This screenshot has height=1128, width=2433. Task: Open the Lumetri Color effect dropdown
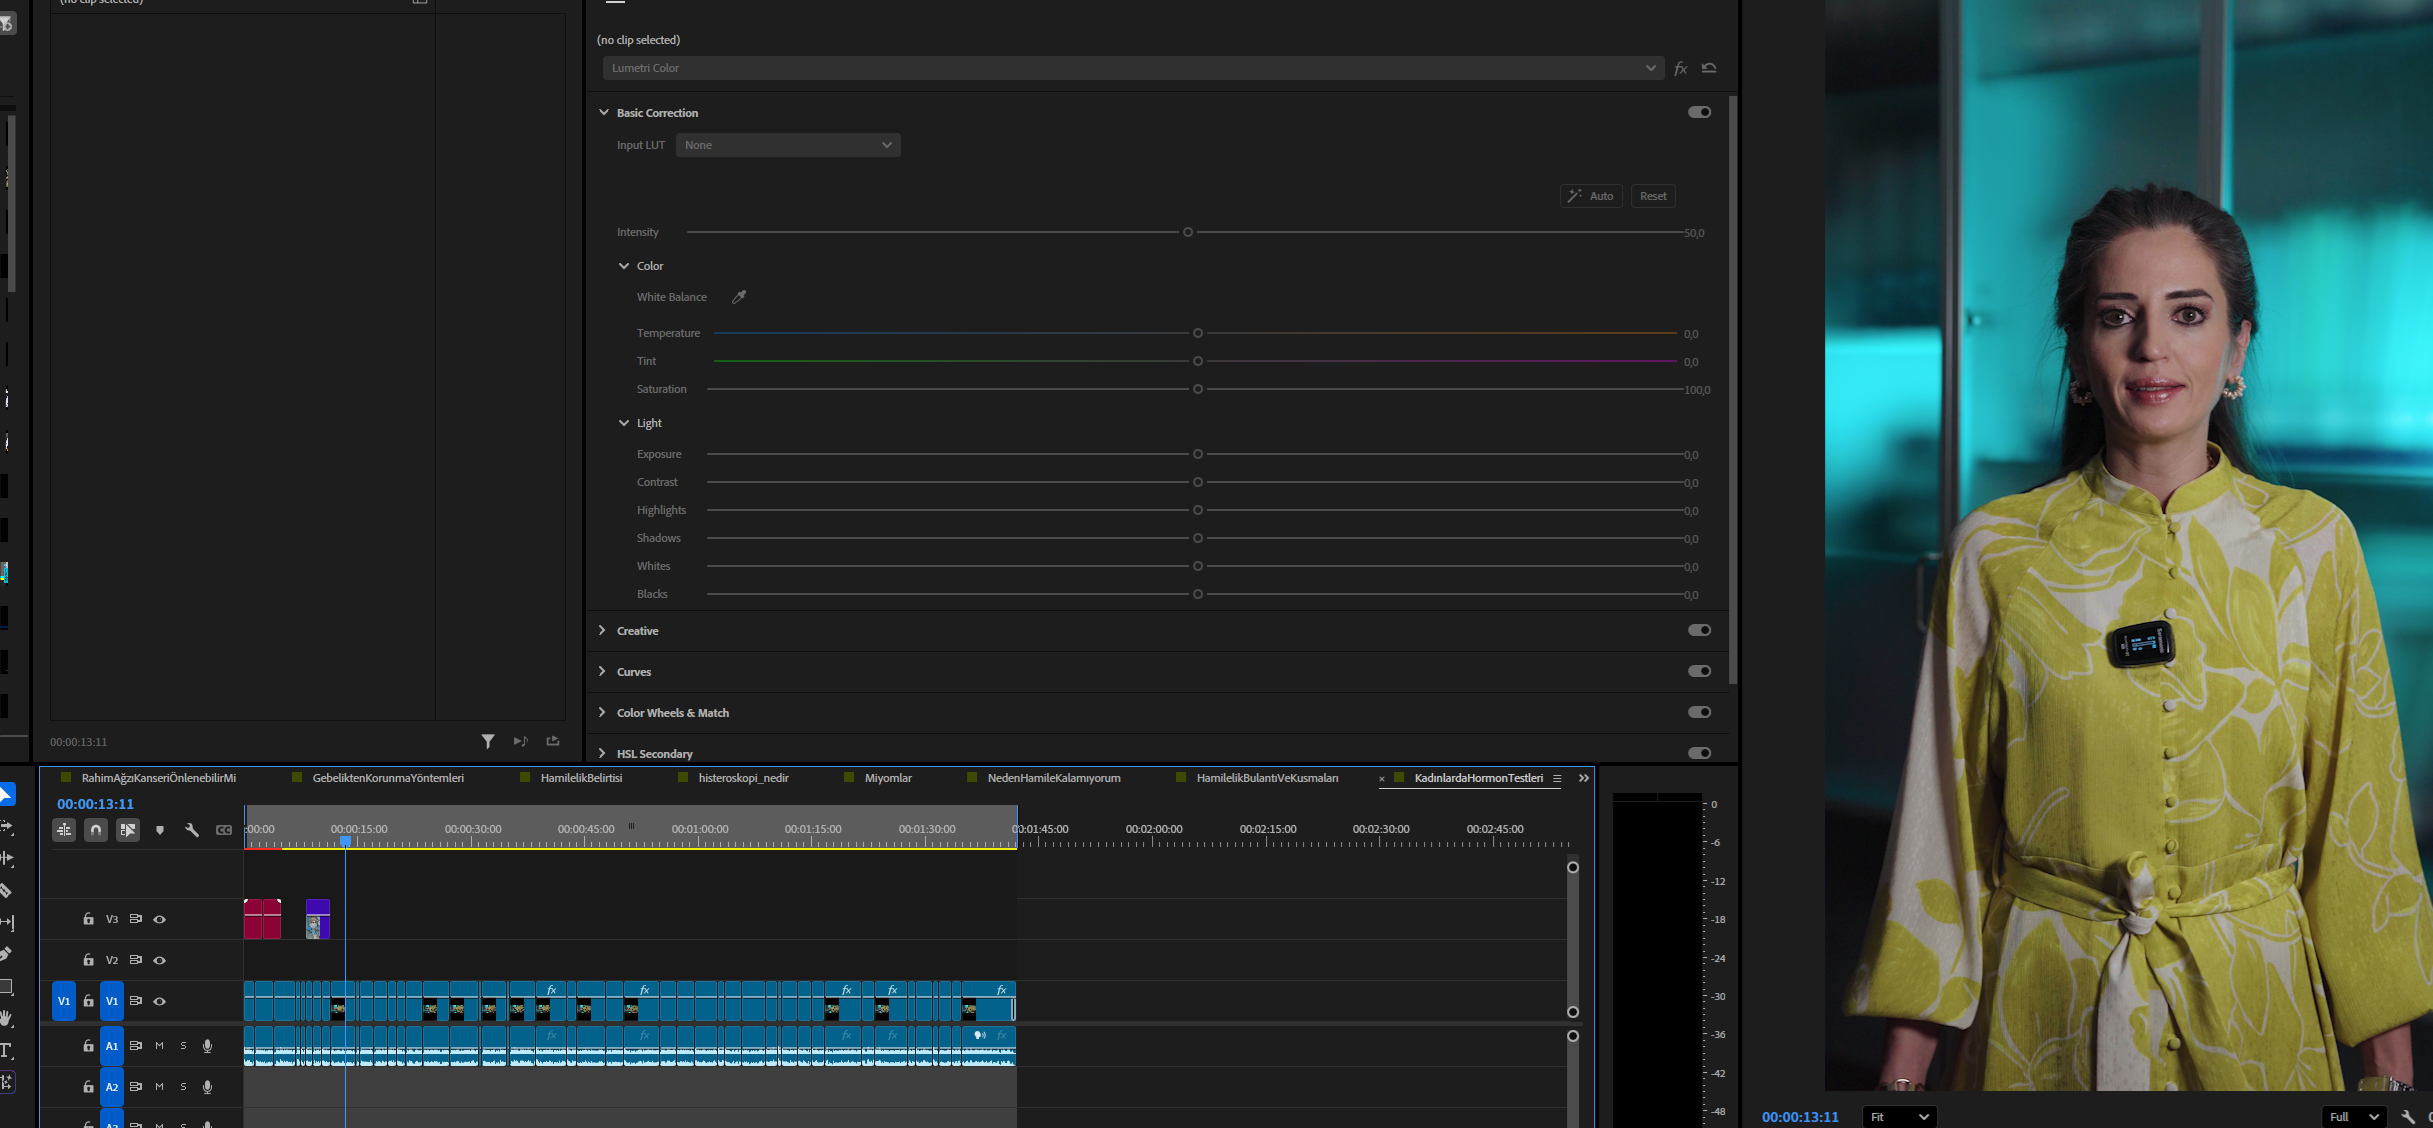tap(1133, 68)
